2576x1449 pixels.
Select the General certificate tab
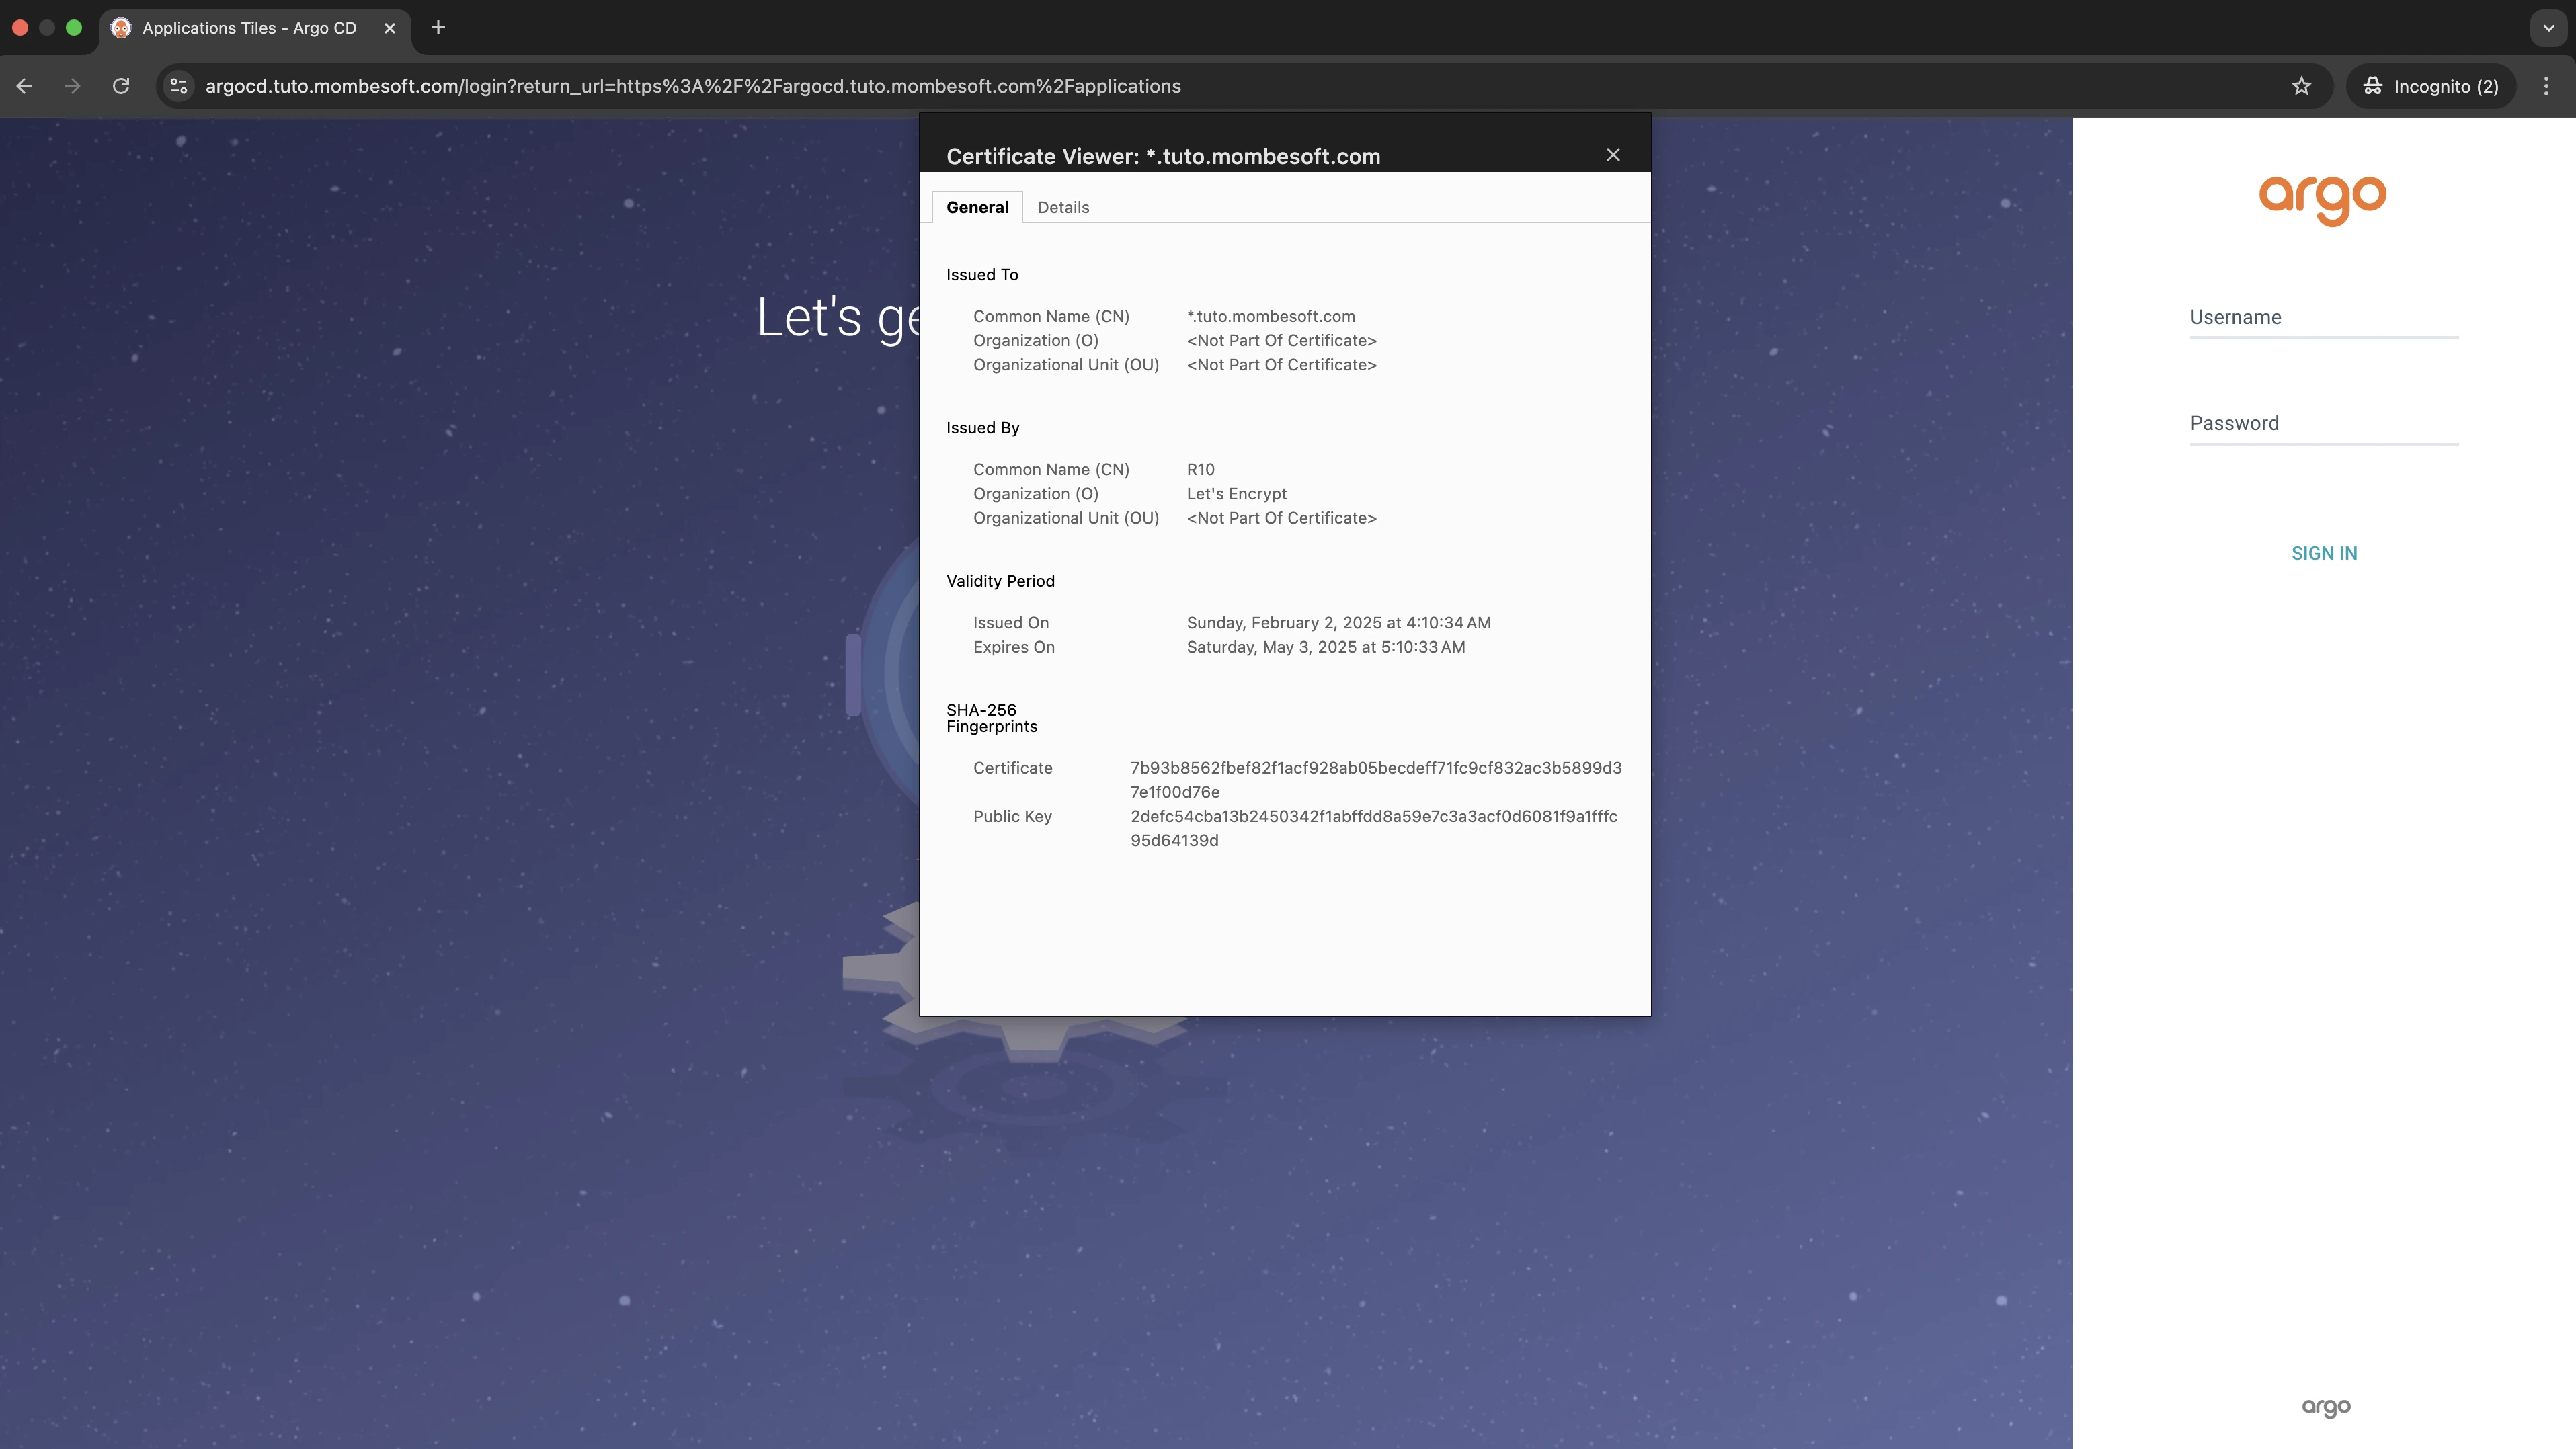(x=977, y=207)
